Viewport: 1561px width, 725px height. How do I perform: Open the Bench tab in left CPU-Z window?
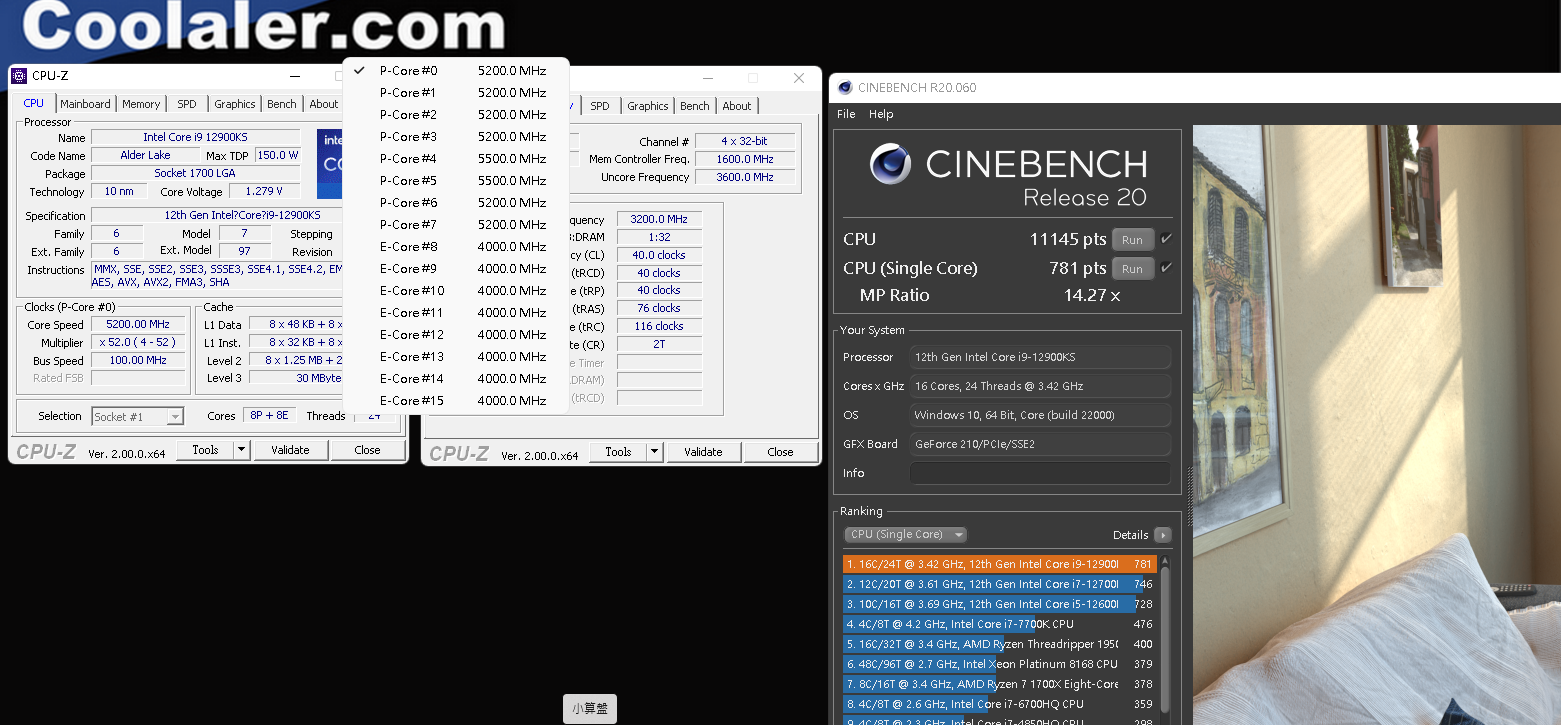(282, 104)
